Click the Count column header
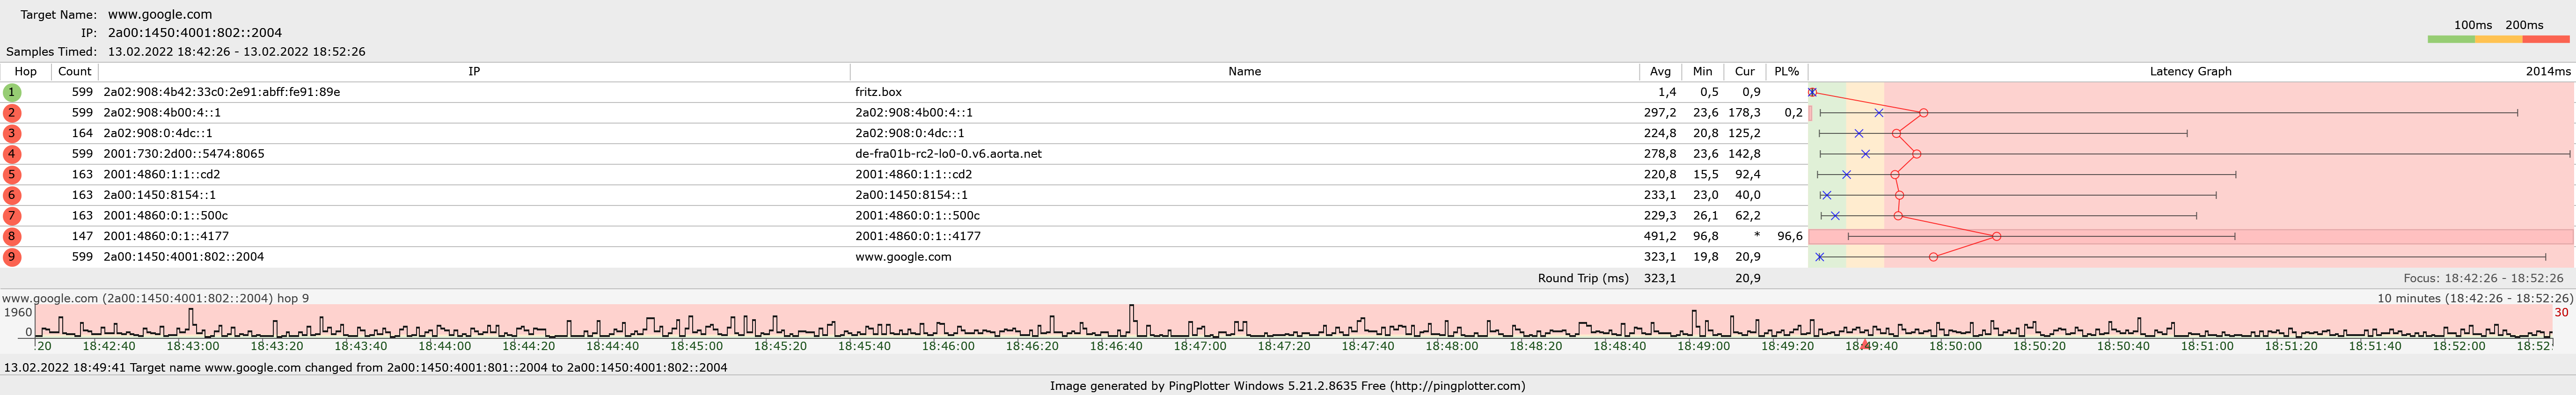 point(74,72)
